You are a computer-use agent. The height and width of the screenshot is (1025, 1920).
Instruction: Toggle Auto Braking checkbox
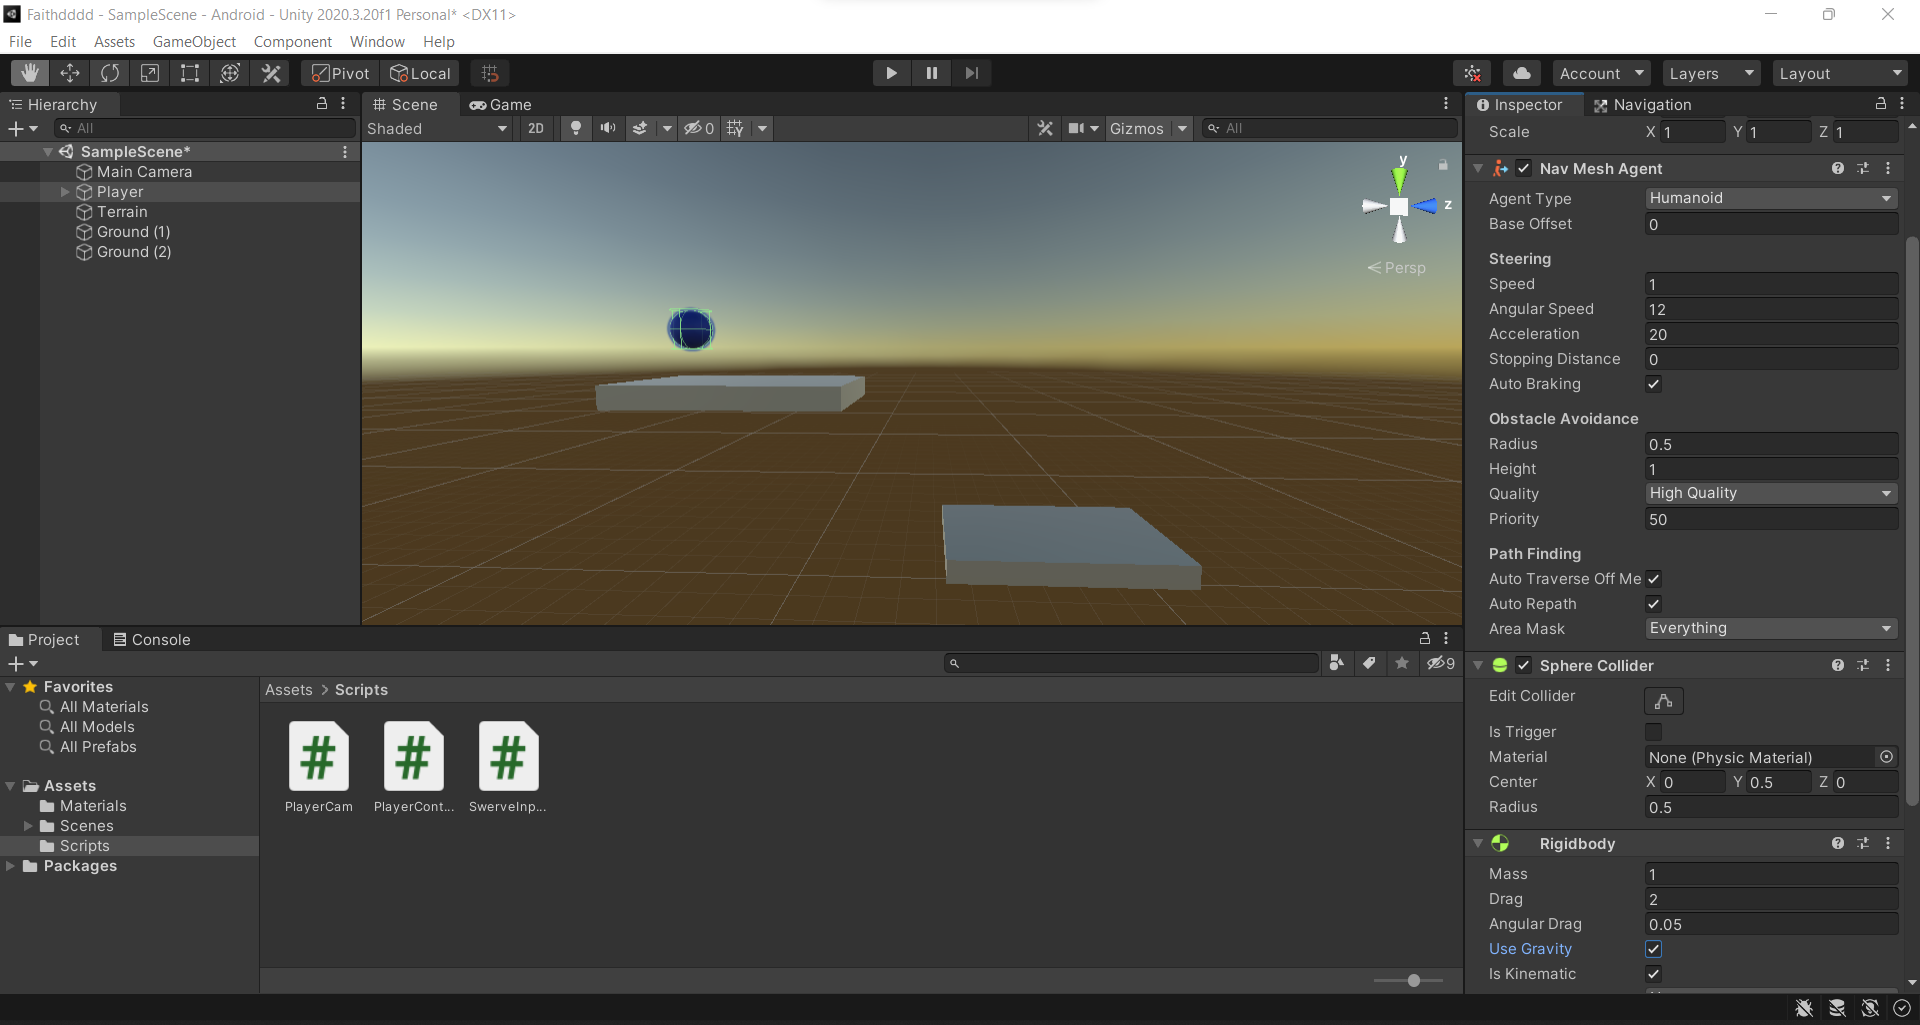1654,384
